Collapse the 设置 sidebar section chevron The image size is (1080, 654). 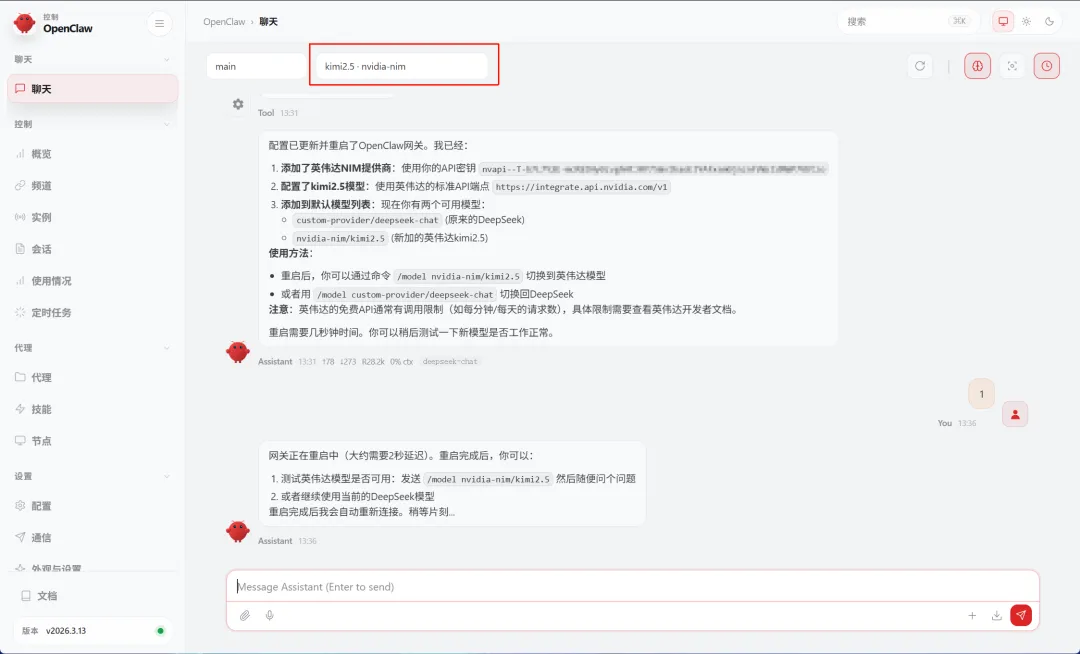coord(167,476)
